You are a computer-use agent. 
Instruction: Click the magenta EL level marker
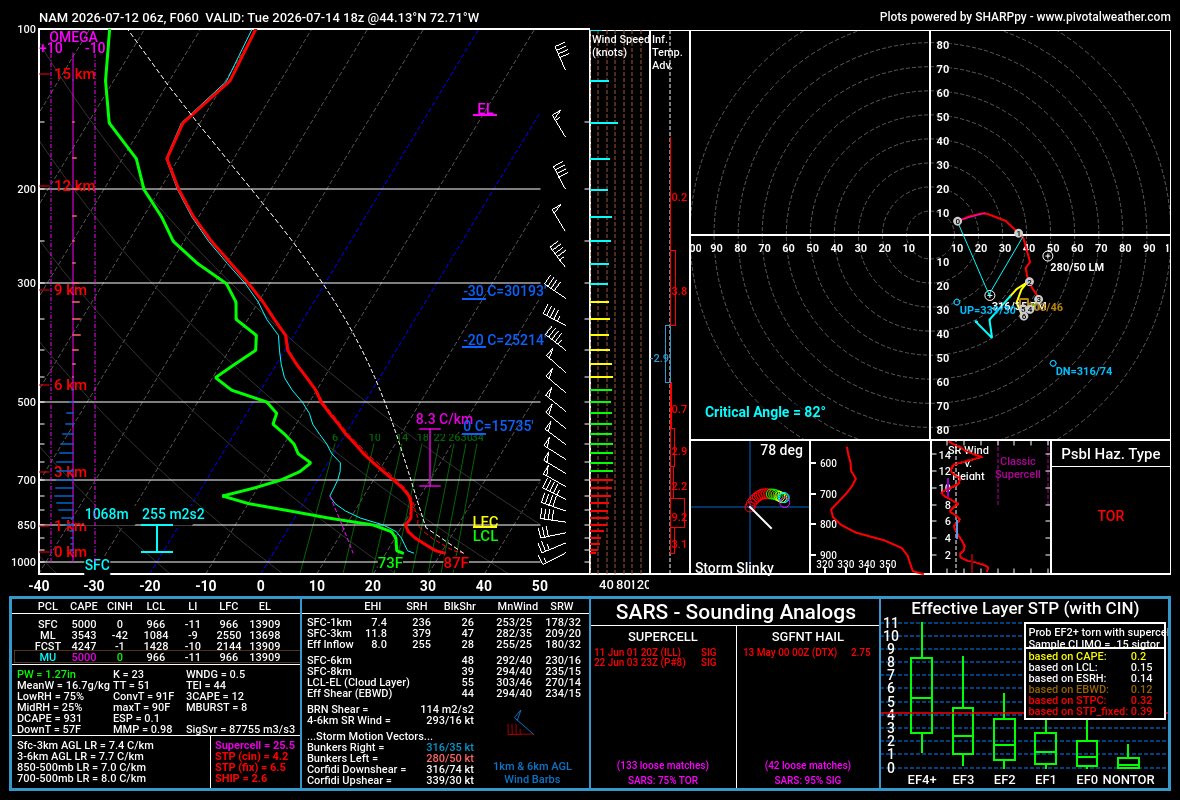pyautogui.click(x=485, y=108)
